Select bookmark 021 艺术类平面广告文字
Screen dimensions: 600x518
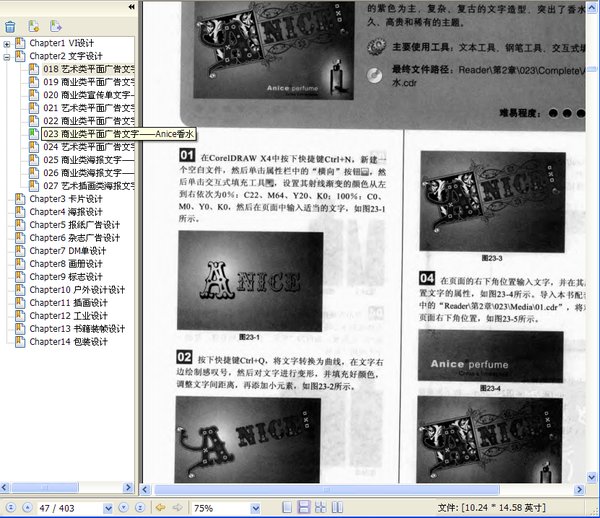[88, 108]
